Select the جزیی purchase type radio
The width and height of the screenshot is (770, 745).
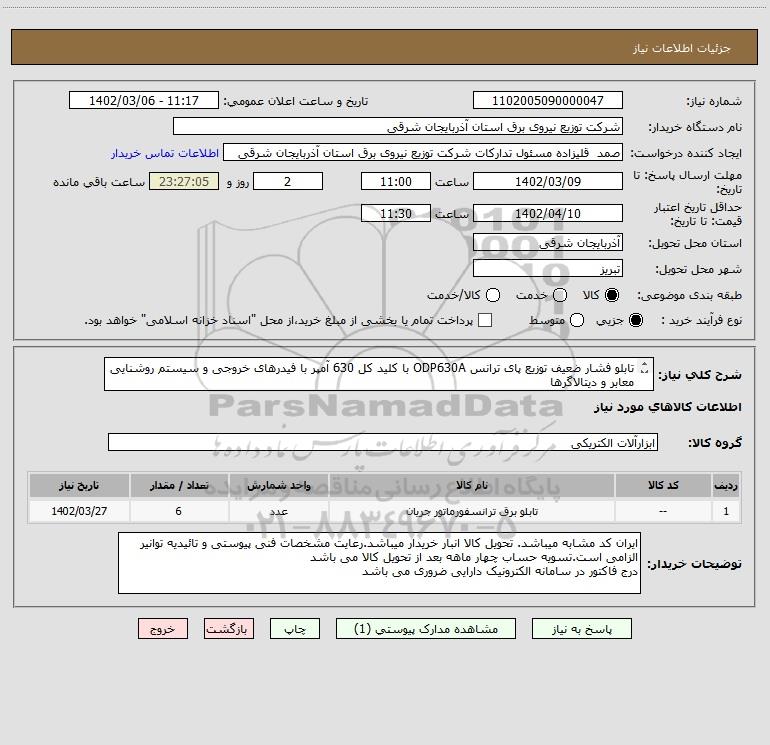pos(635,320)
